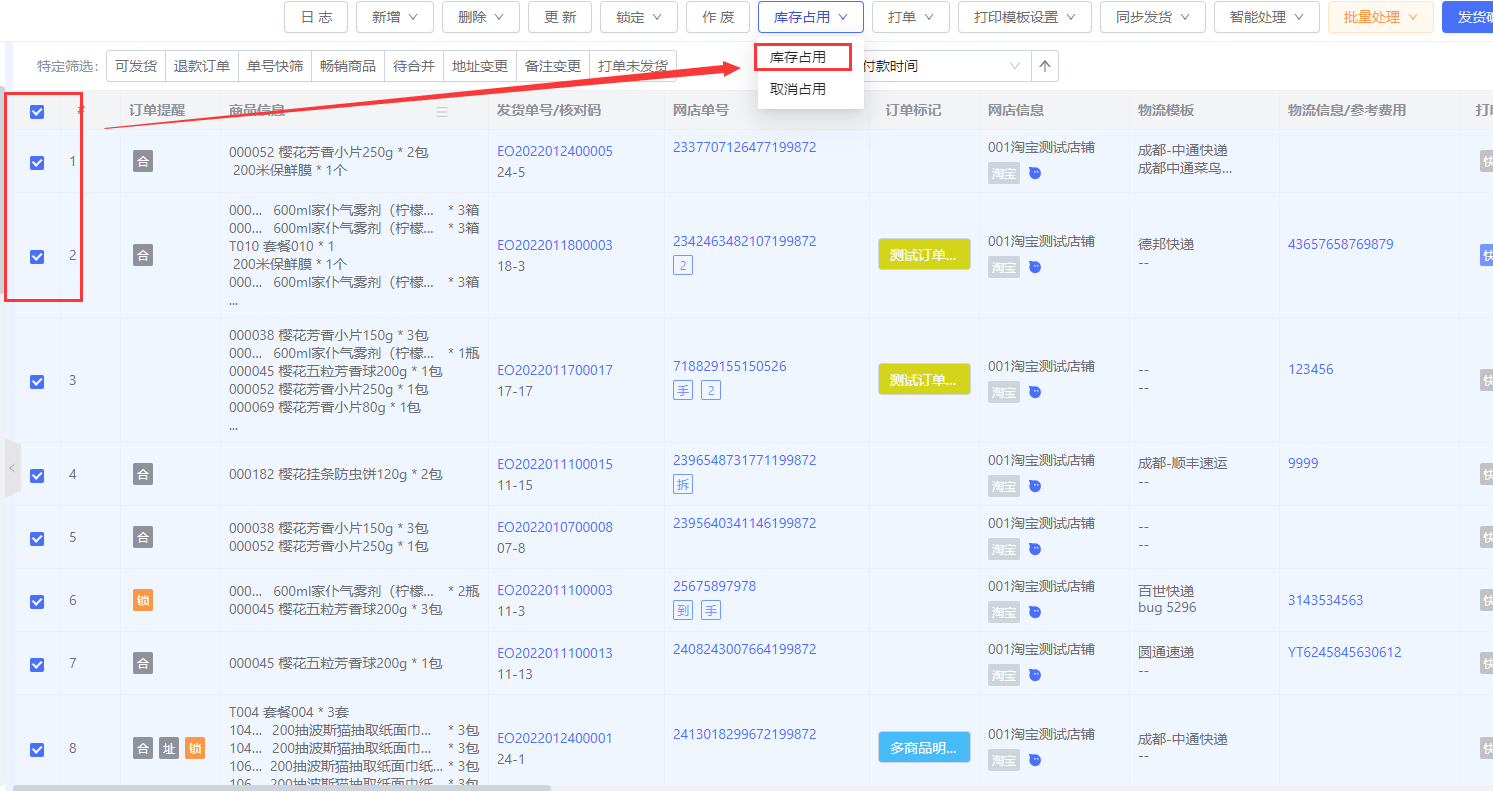Image resolution: width=1493 pixels, height=791 pixels.
Task: Apply the 待合并 quick filter
Action: coord(414,66)
